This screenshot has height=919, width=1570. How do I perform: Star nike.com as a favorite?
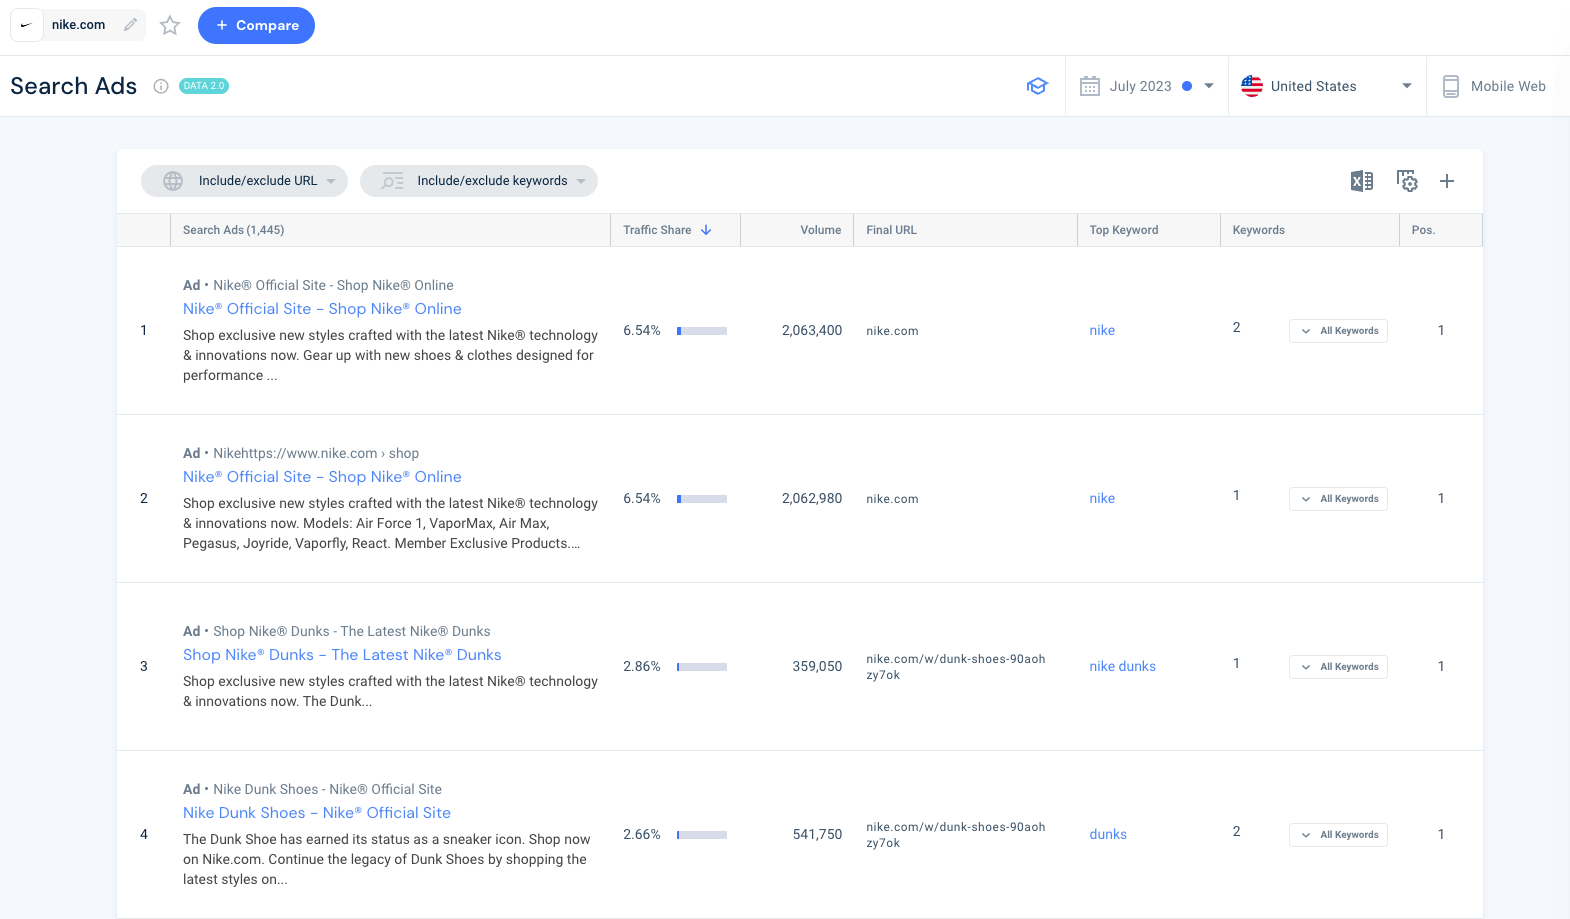(x=170, y=25)
